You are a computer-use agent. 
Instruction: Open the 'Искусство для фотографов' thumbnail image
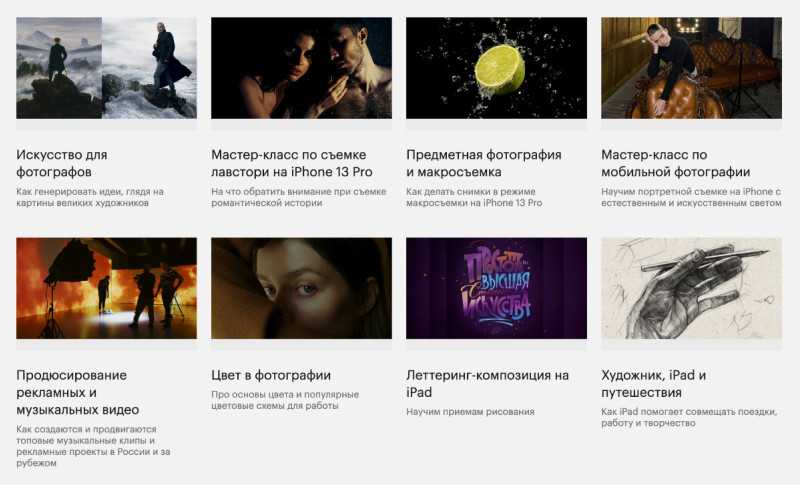106,68
